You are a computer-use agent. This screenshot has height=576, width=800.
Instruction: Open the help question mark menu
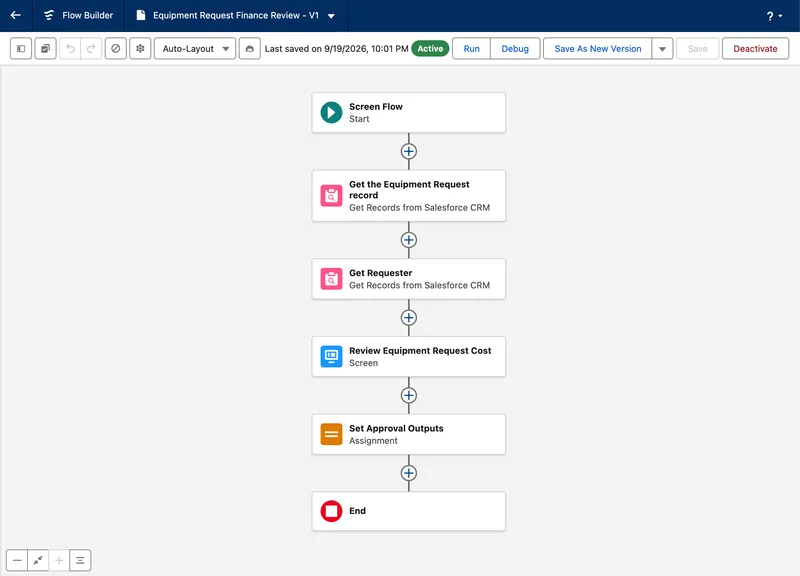click(x=773, y=16)
